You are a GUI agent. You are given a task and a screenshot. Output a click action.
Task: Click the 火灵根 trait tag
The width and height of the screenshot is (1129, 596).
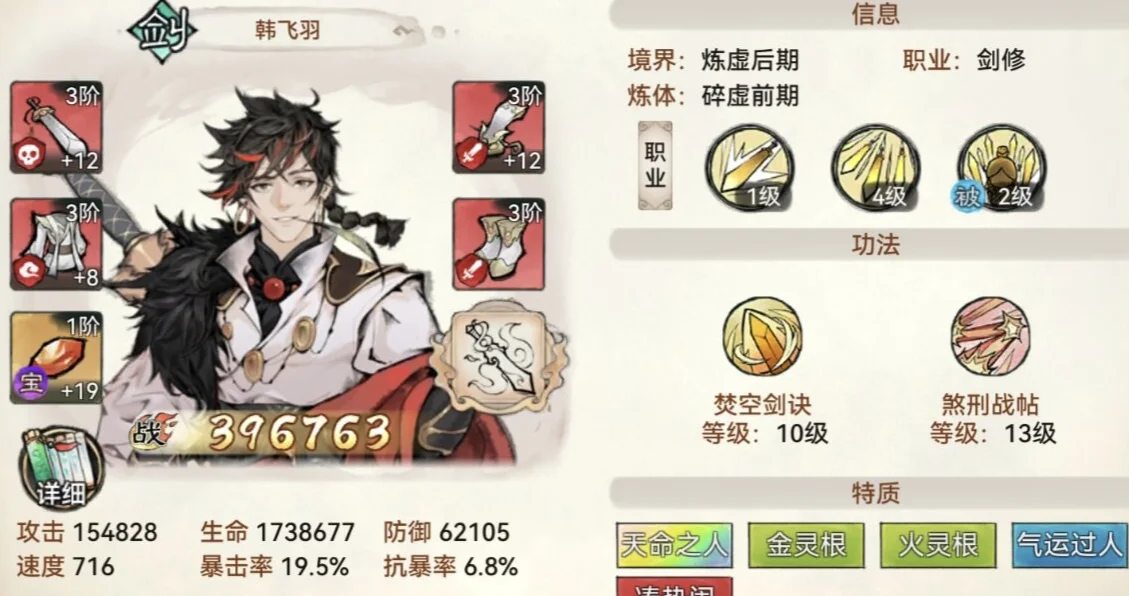click(938, 545)
